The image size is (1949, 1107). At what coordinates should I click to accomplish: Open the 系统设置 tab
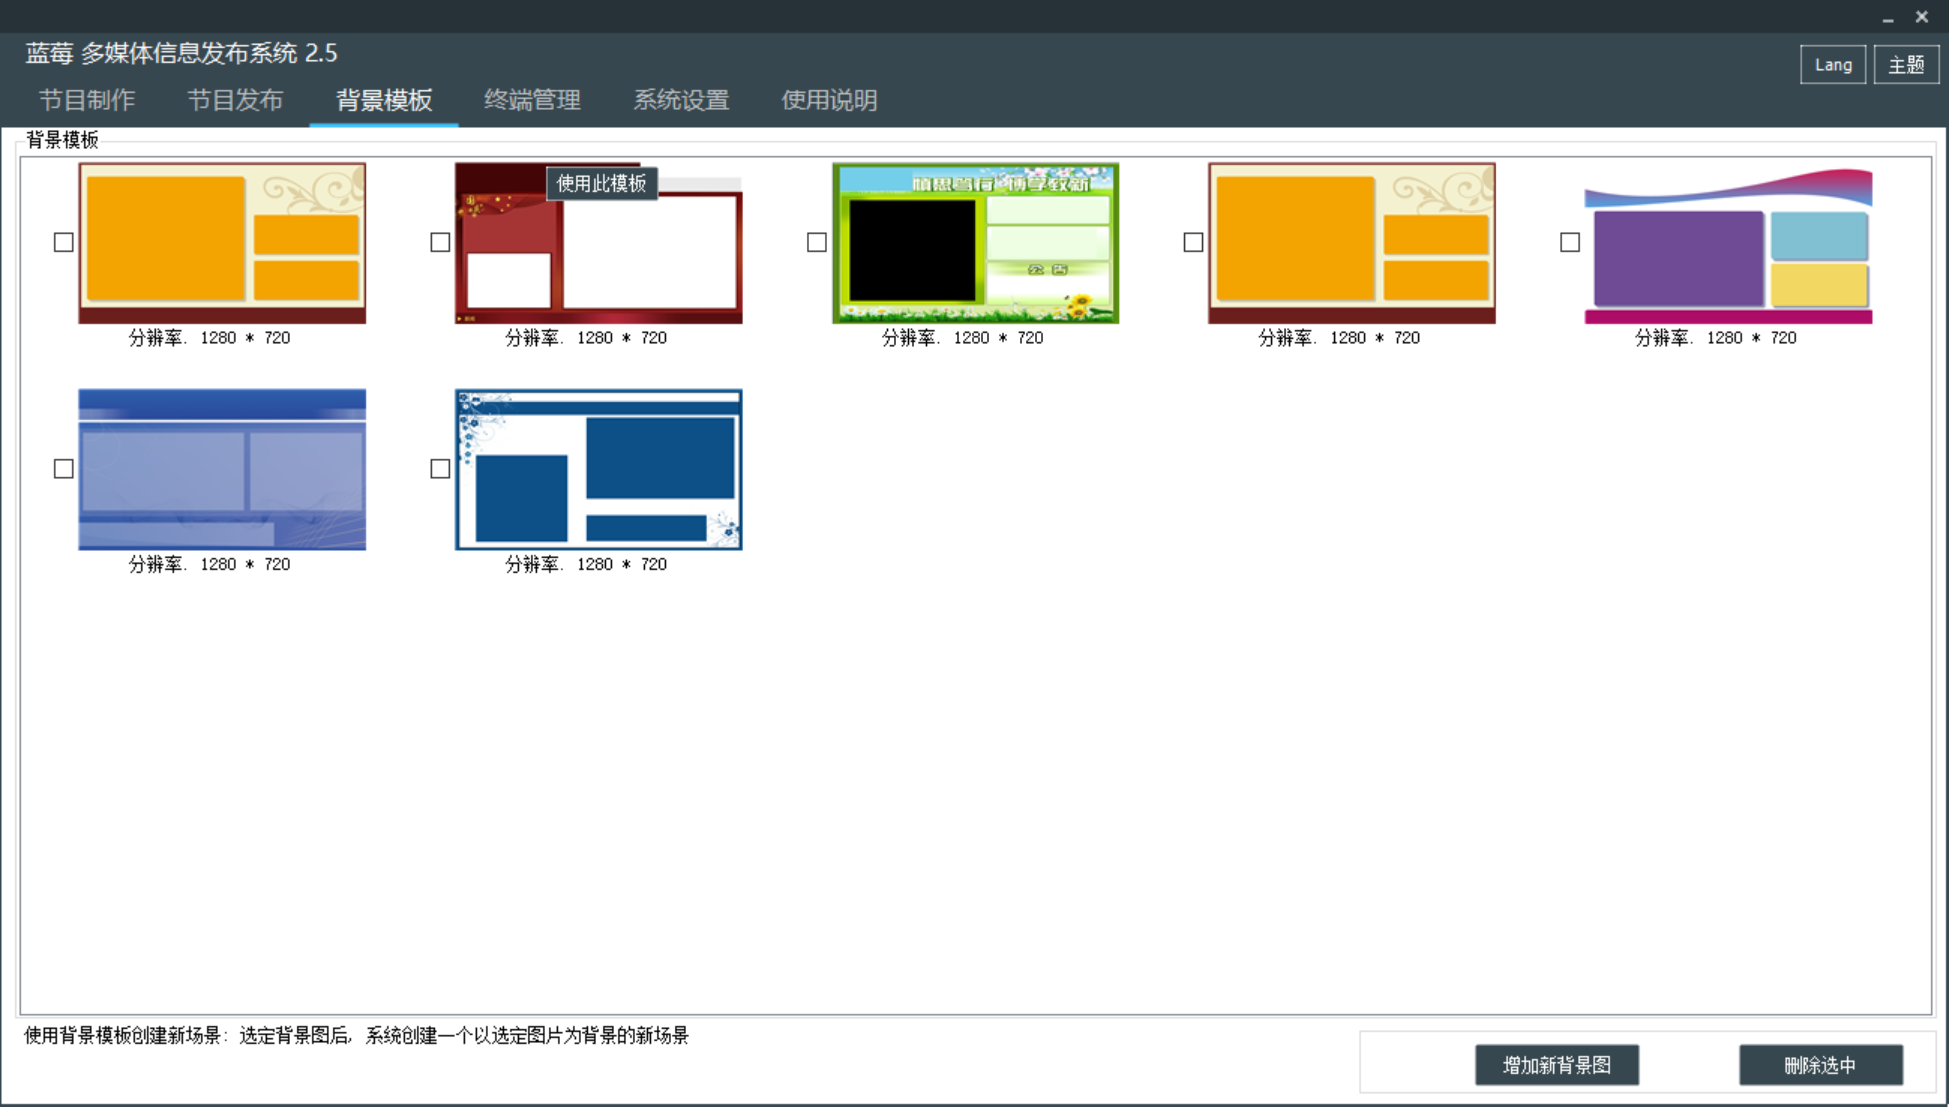pos(681,100)
